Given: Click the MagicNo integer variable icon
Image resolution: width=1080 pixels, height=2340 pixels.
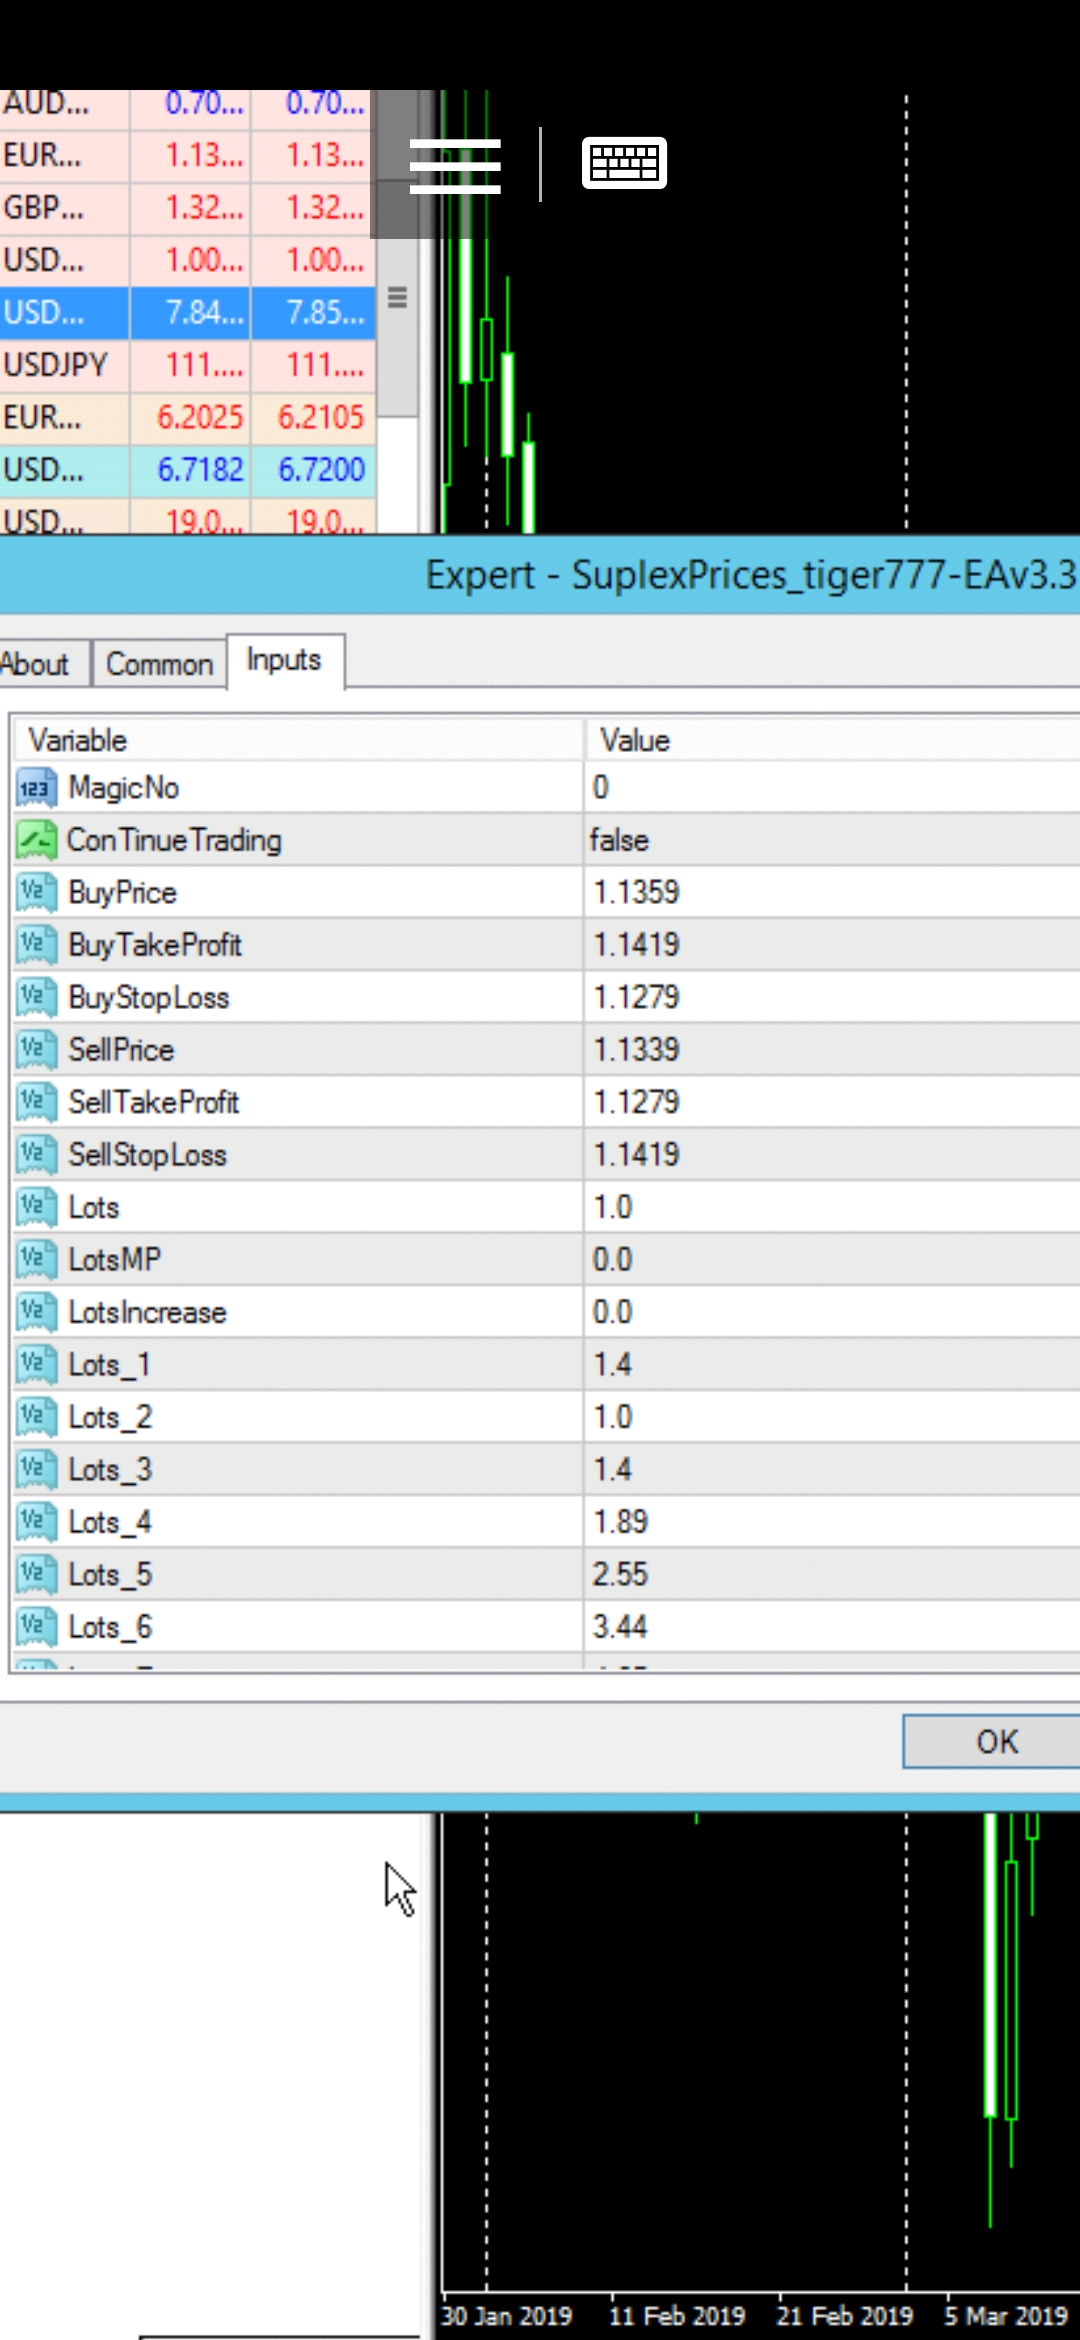Looking at the screenshot, I should 36,788.
